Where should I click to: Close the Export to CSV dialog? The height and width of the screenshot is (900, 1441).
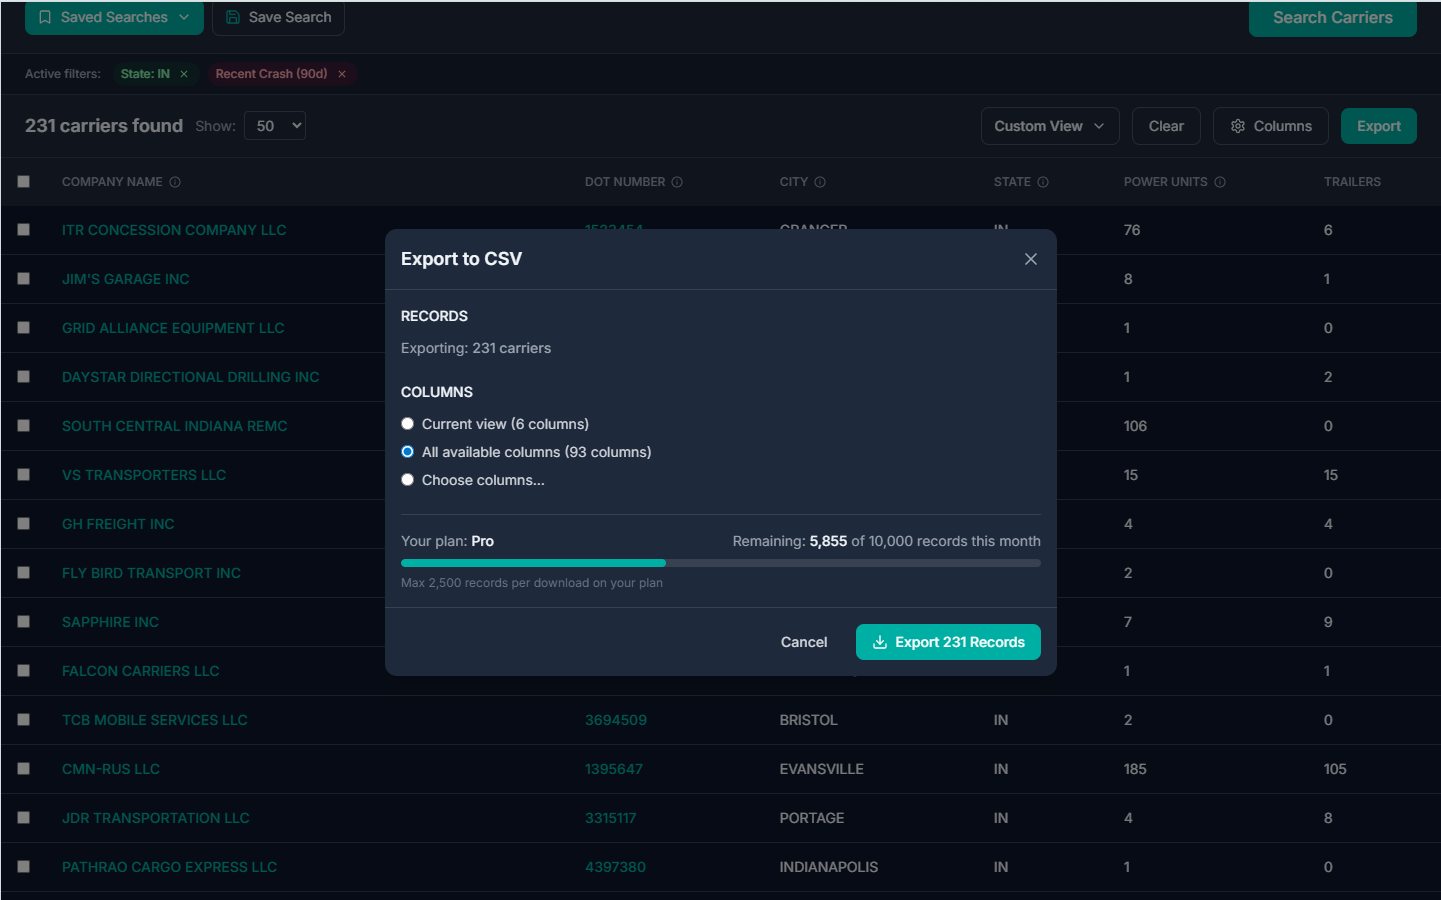click(x=1030, y=258)
